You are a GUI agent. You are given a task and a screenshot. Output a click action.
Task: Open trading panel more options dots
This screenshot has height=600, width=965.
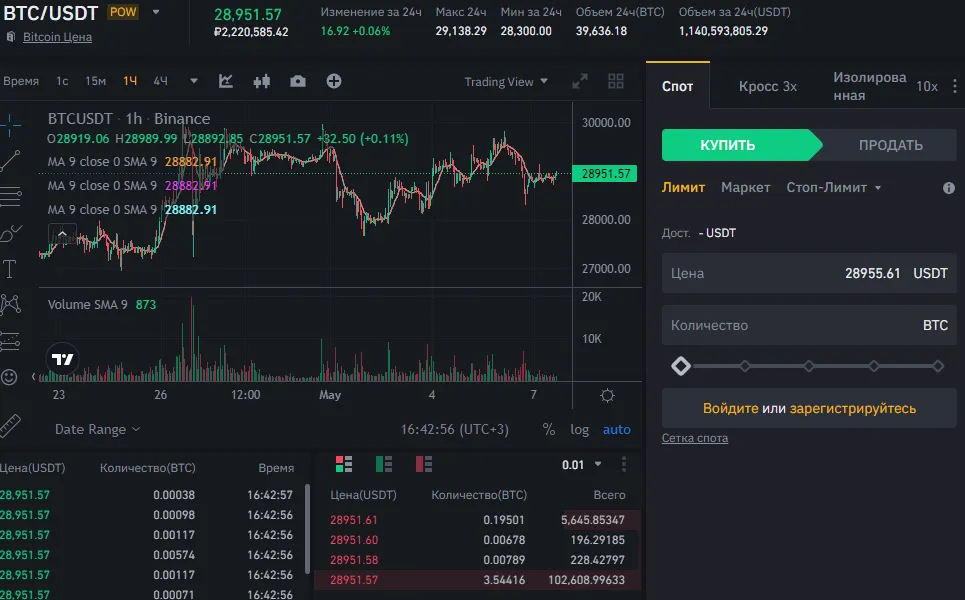click(955, 86)
